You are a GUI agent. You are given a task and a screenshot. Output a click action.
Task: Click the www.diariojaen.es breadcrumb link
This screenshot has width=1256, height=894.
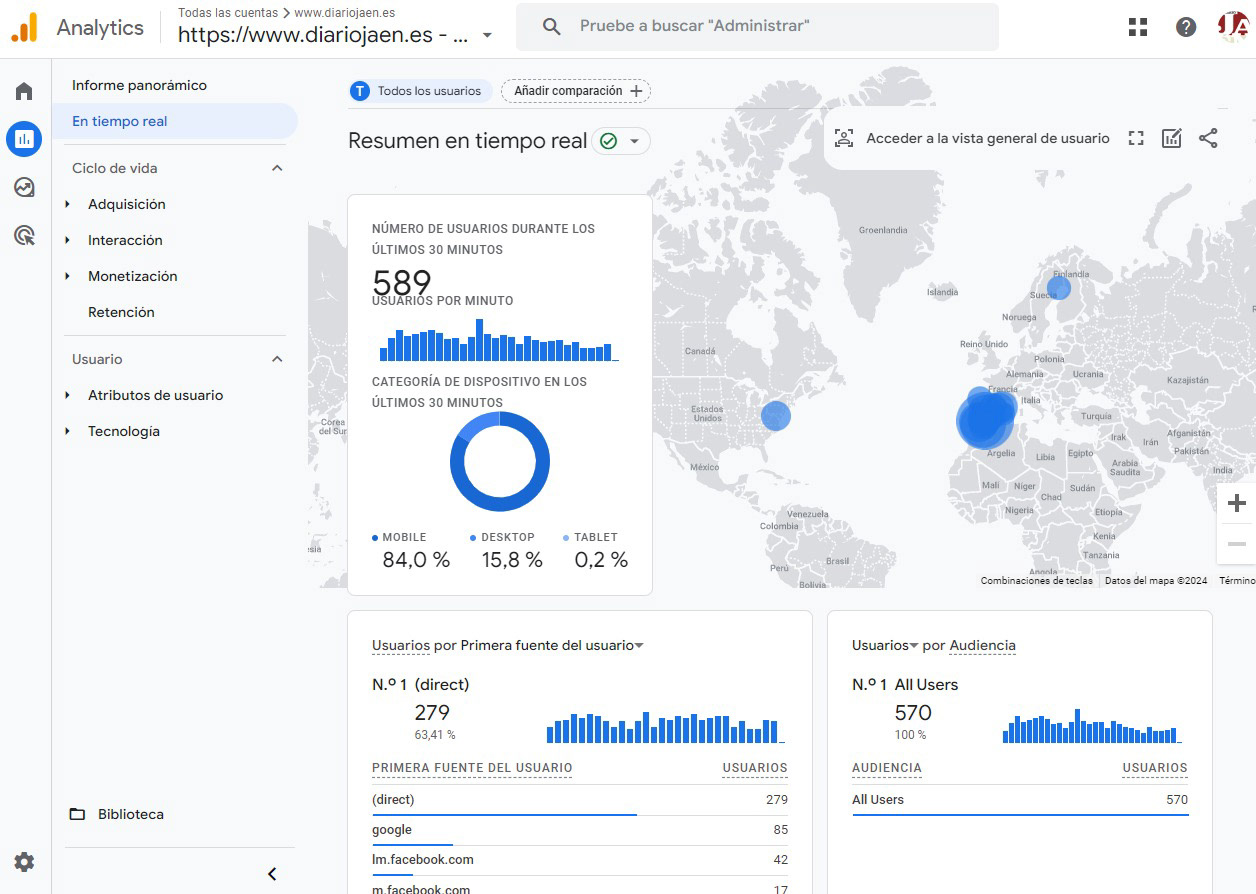345,13
